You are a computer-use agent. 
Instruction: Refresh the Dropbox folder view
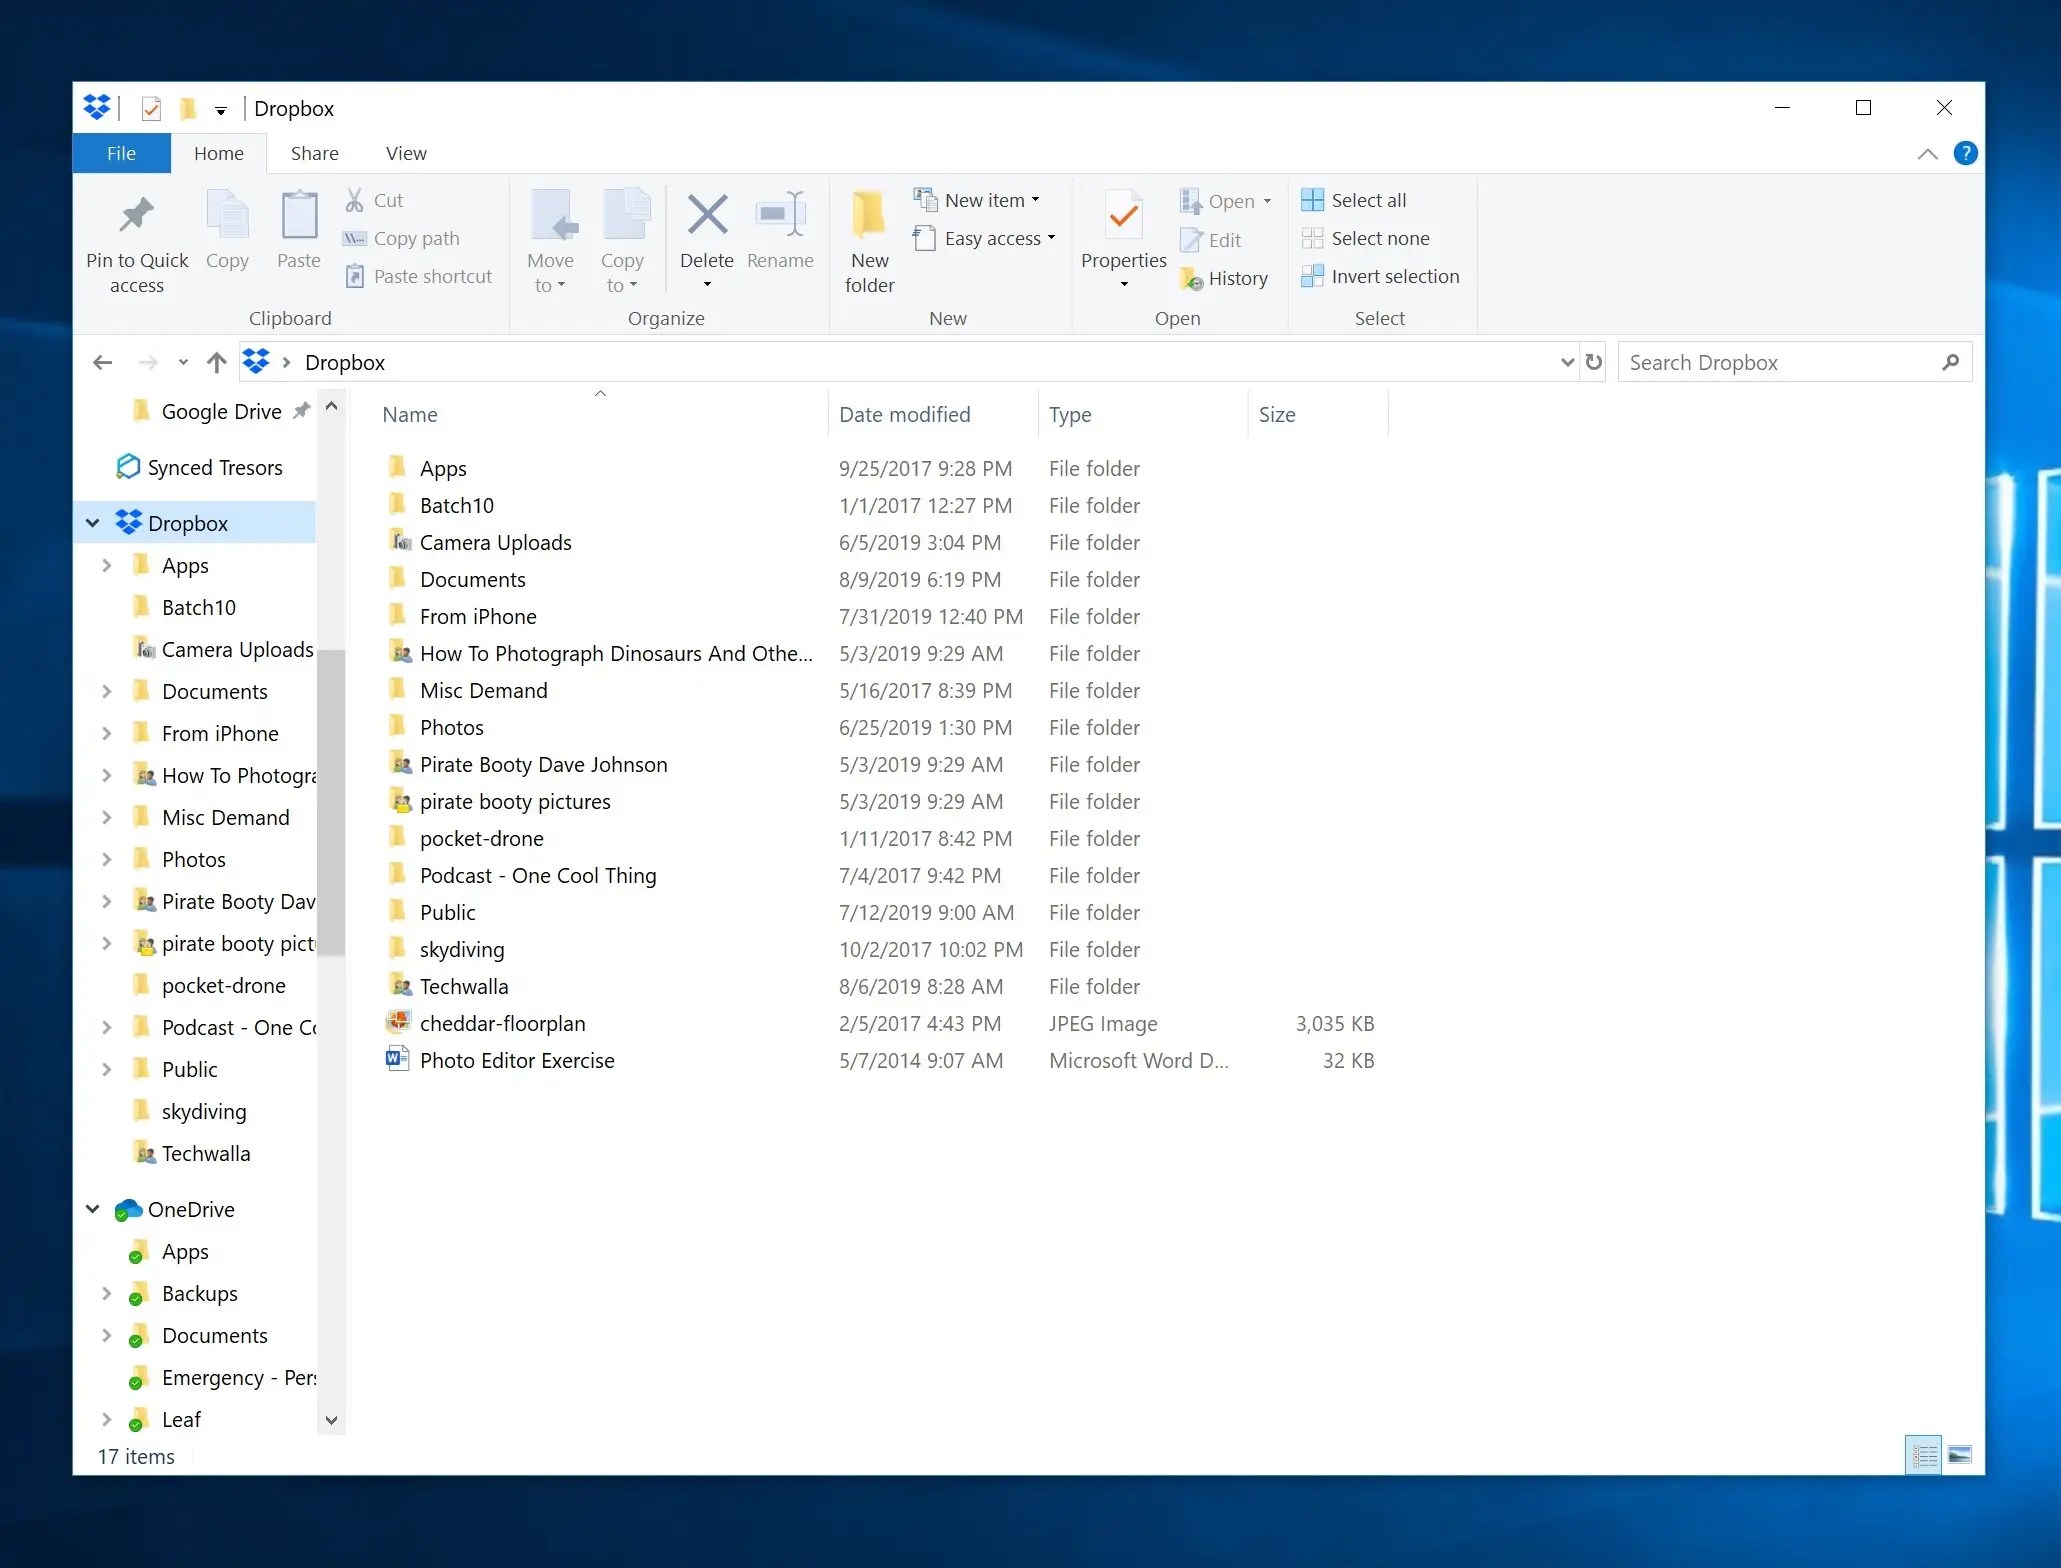point(1592,362)
